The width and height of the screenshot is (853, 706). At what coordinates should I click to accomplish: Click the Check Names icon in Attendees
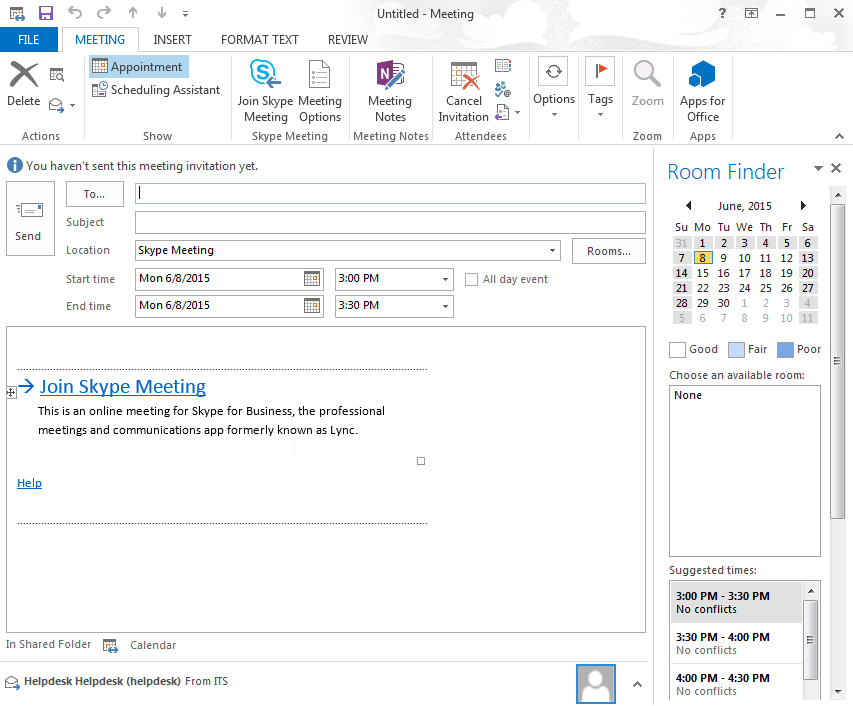(x=503, y=89)
